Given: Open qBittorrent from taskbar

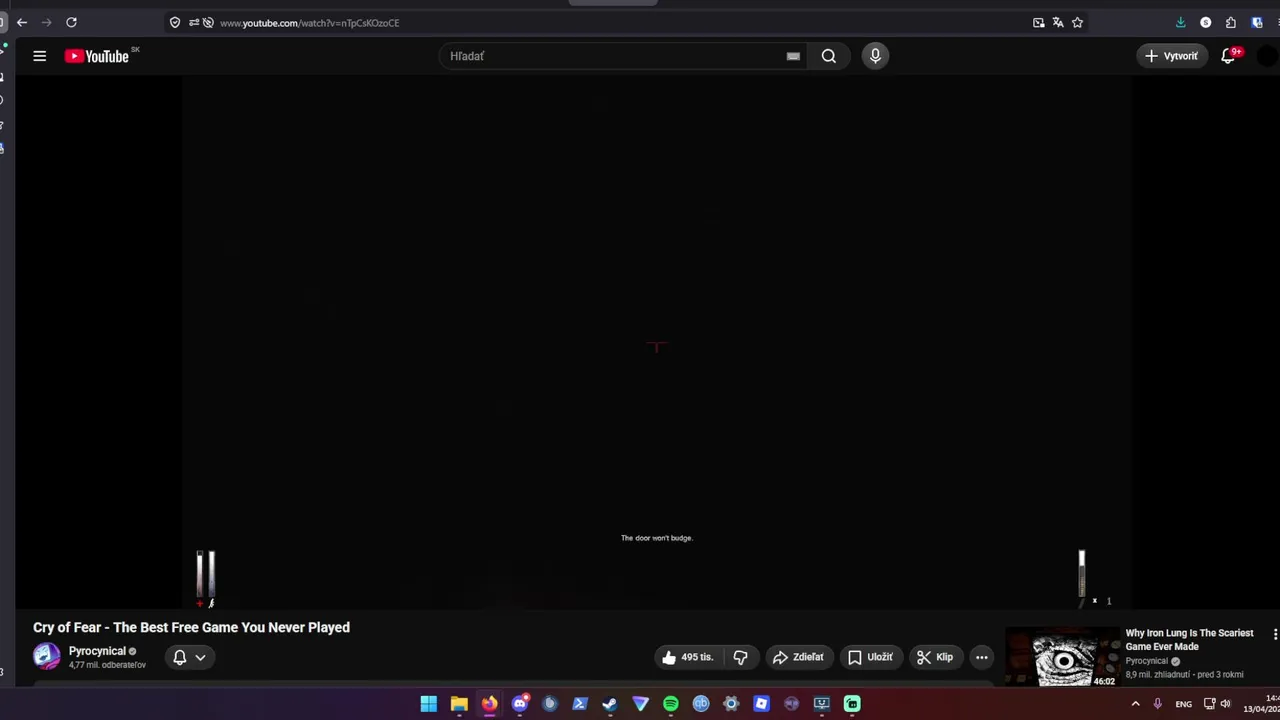Looking at the screenshot, I should 701,704.
